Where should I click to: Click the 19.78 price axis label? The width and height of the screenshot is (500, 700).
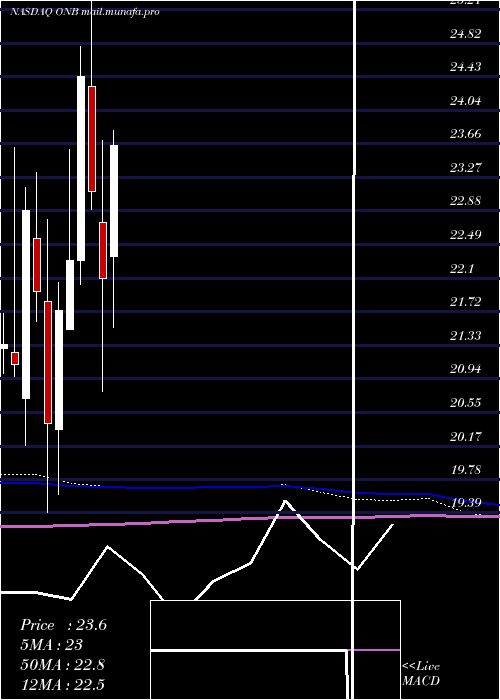pyautogui.click(x=465, y=470)
